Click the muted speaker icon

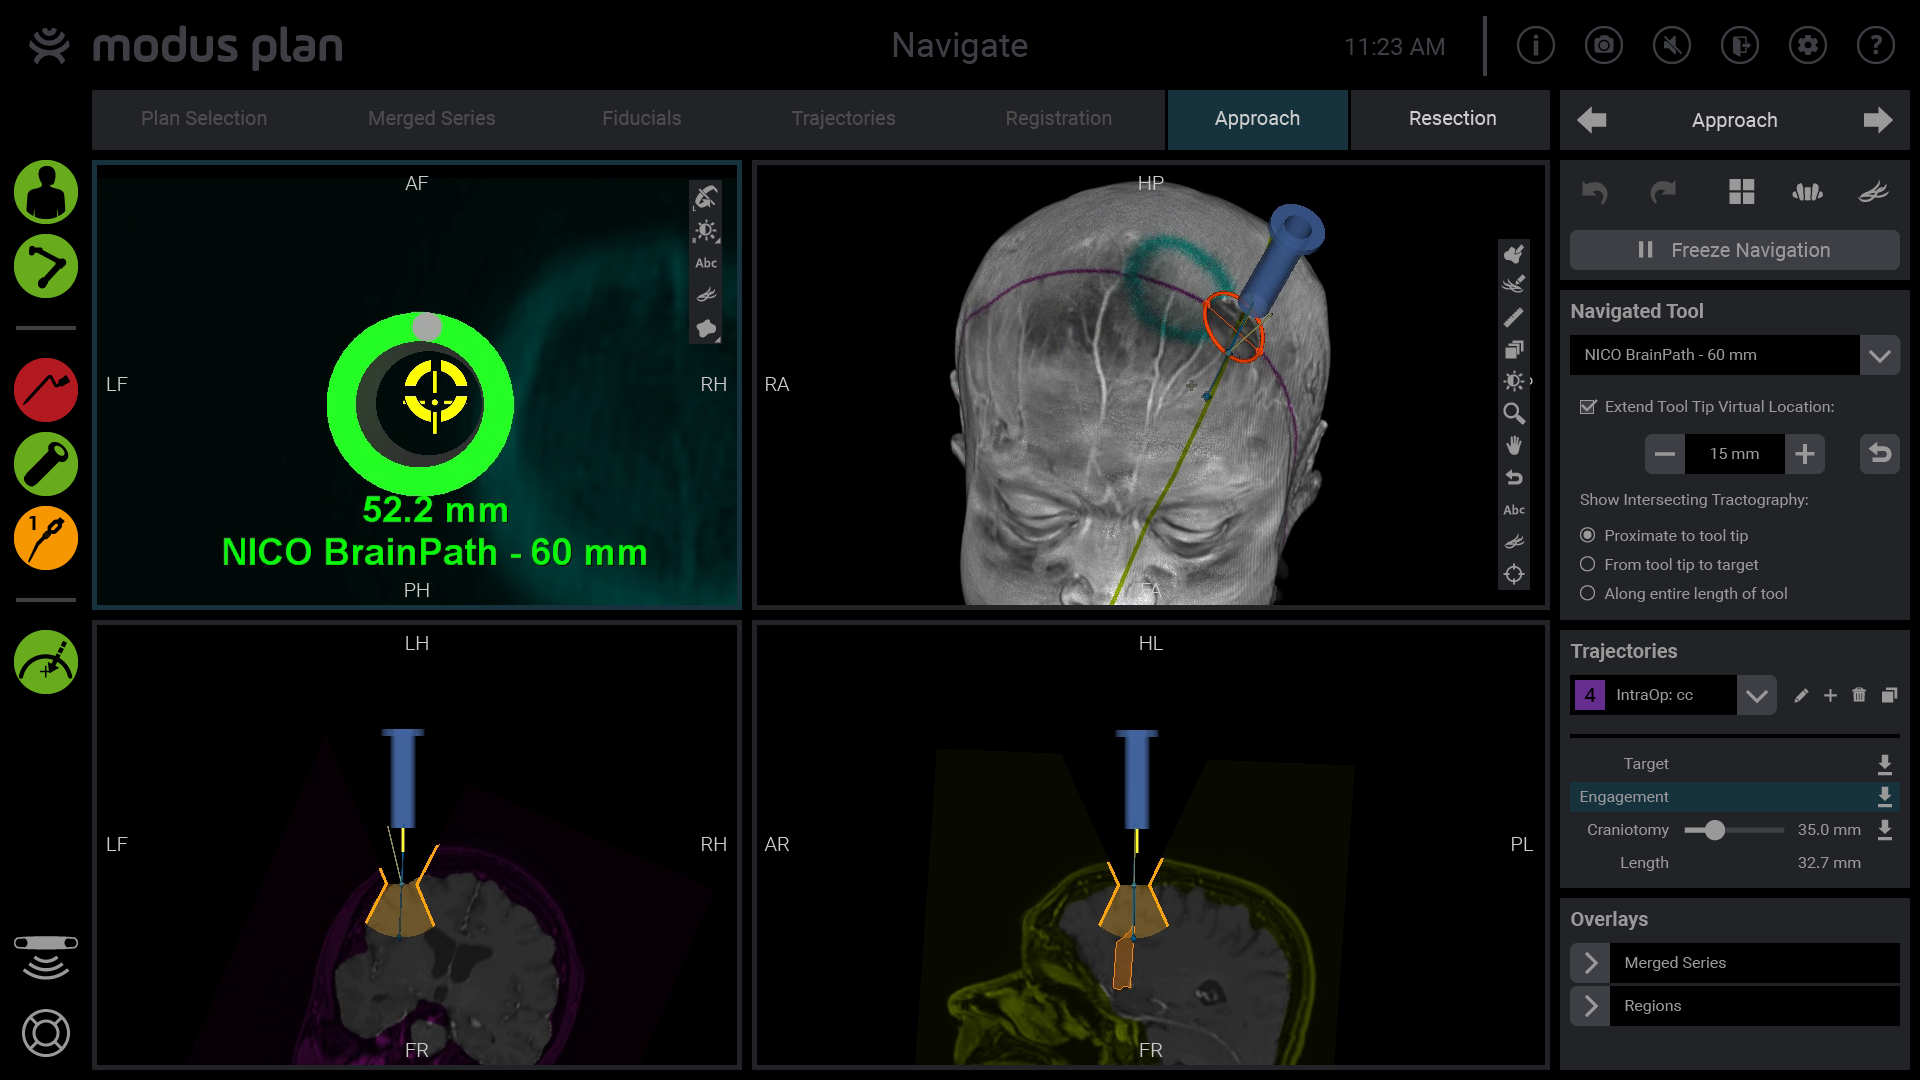click(1671, 46)
